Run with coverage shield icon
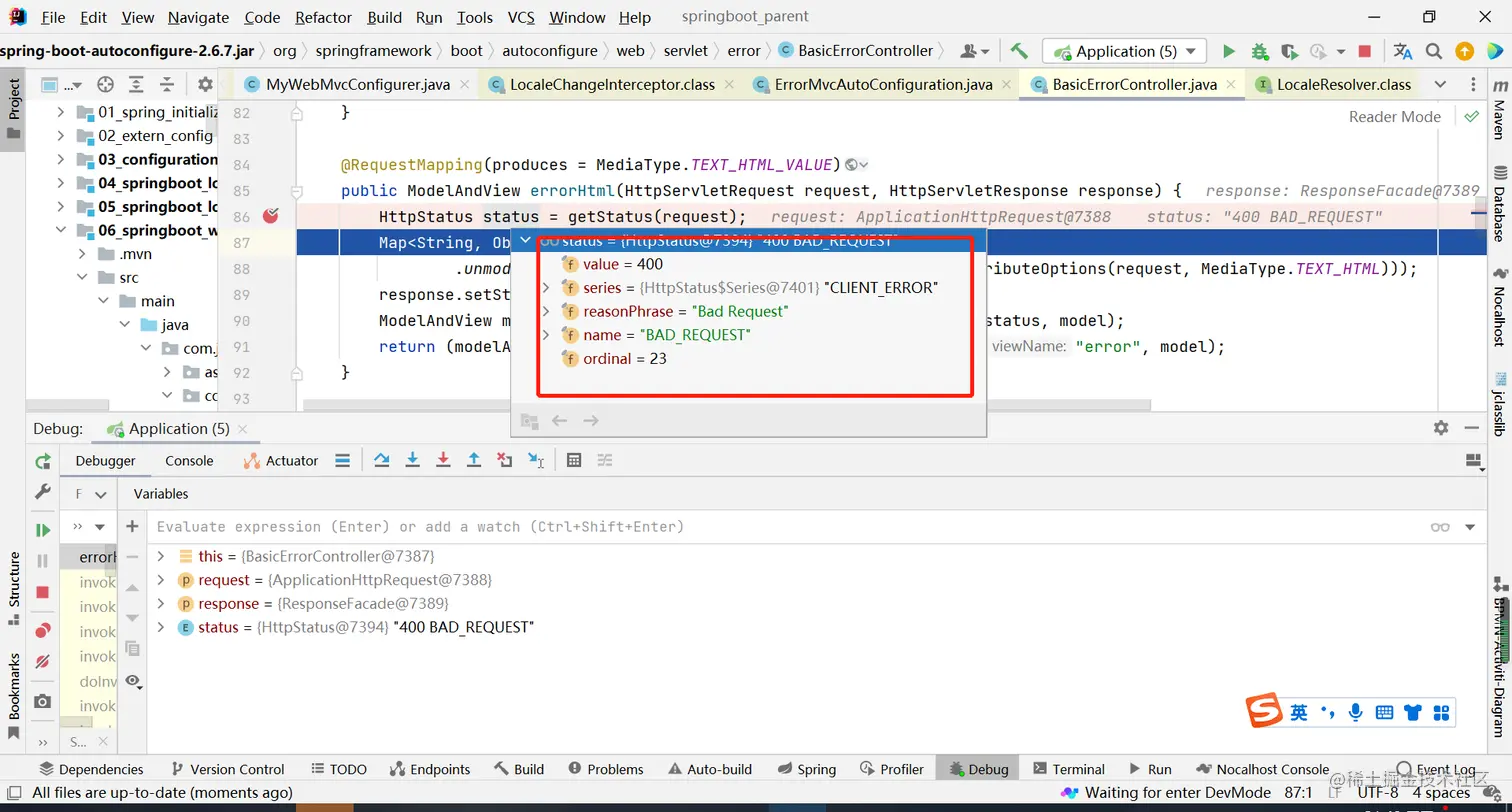This screenshot has width=1512, height=812. [1289, 51]
